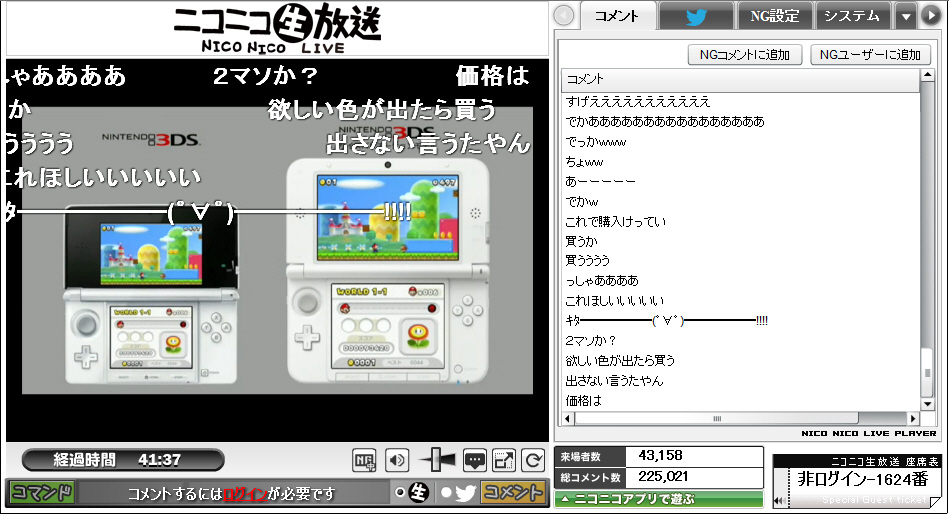Click the green コマンド command button
Screen dimensions: 949x515
[42, 493]
